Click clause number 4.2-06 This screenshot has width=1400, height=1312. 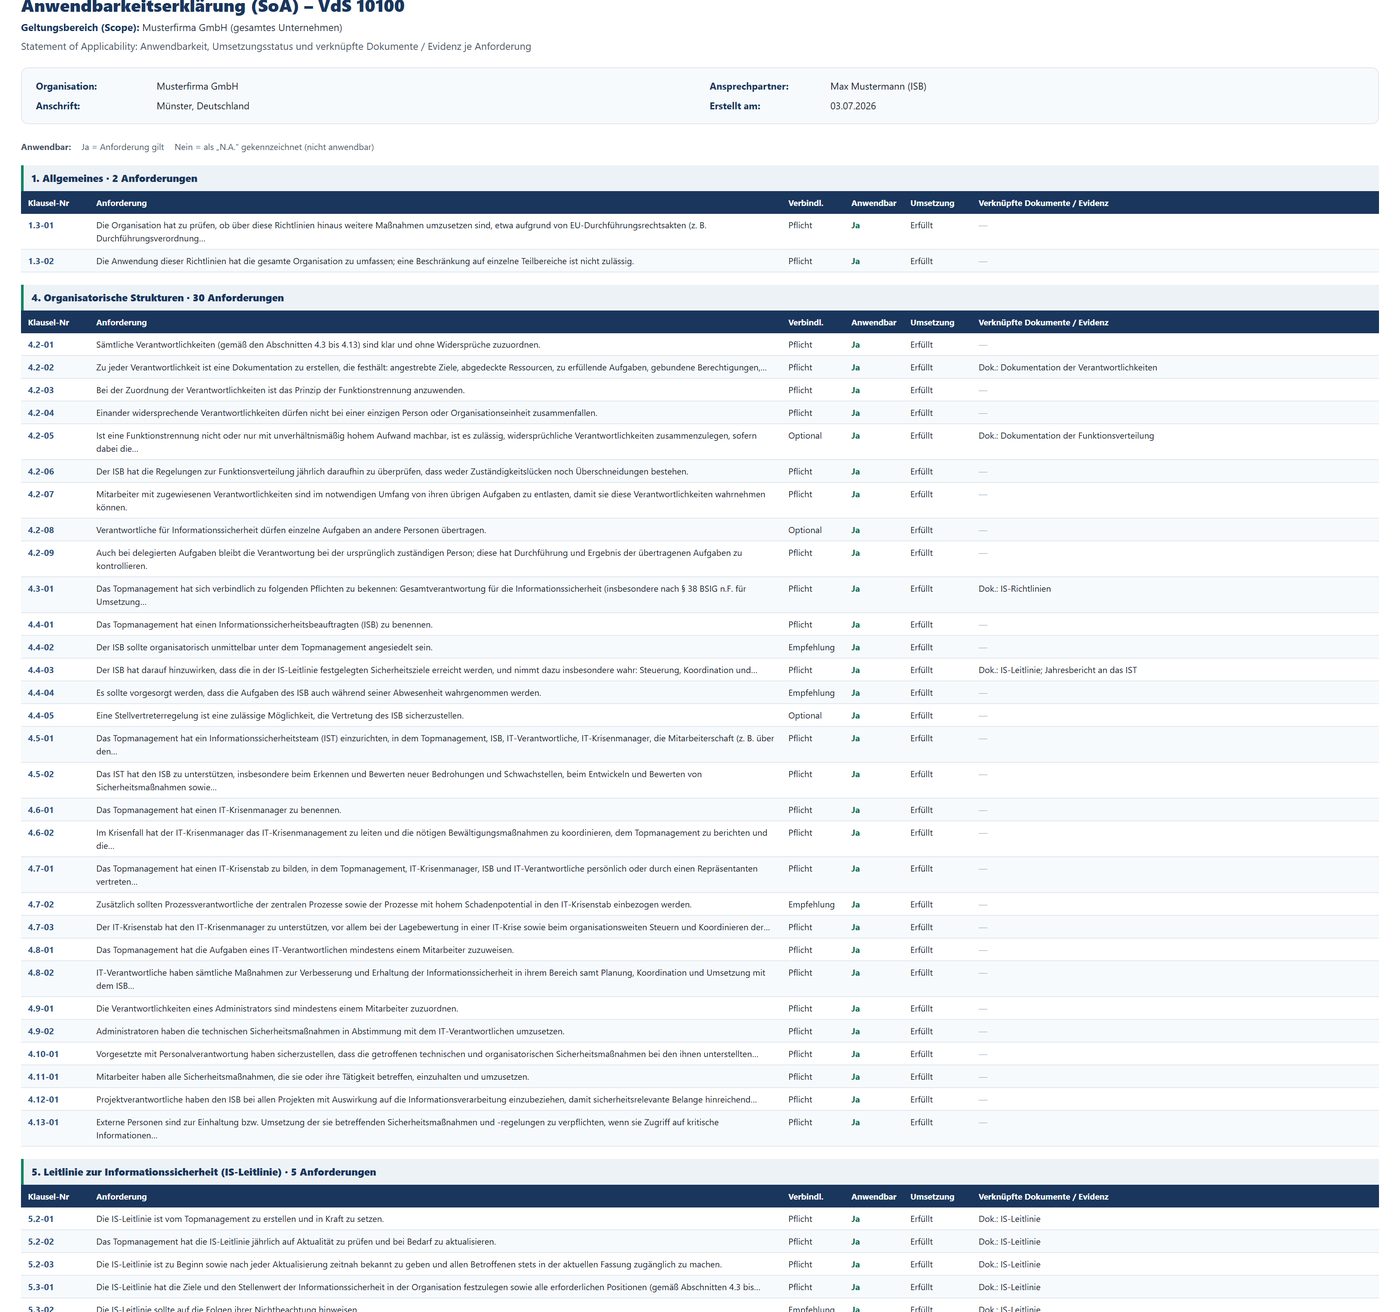pos(41,472)
